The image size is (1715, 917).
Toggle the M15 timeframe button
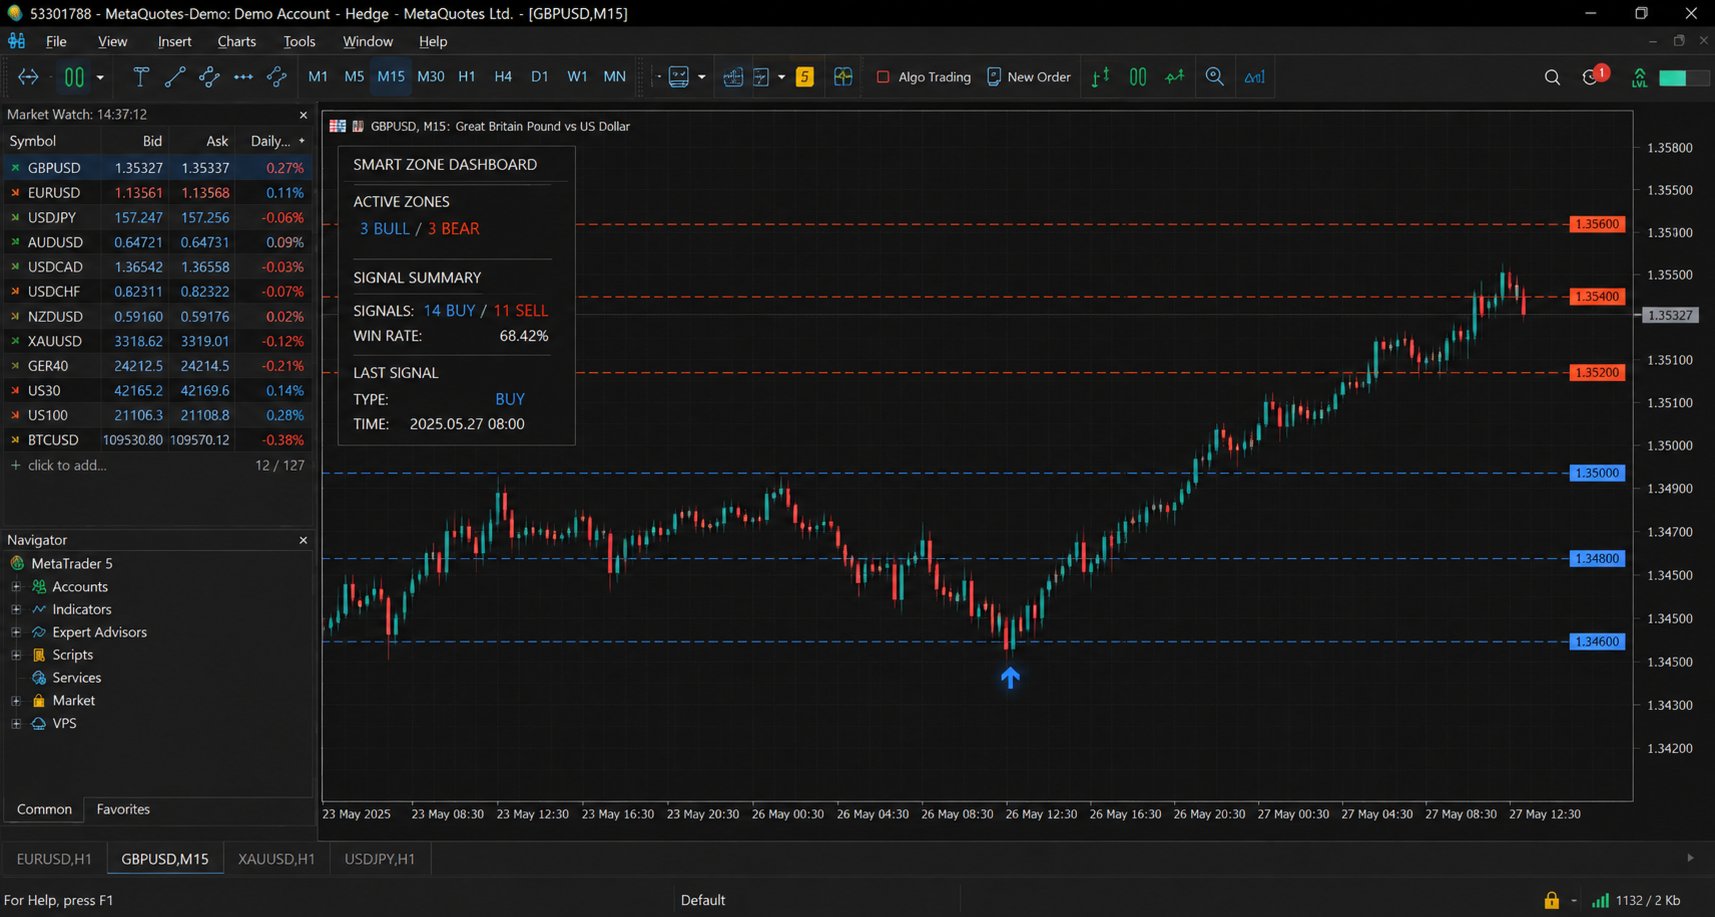(391, 77)
